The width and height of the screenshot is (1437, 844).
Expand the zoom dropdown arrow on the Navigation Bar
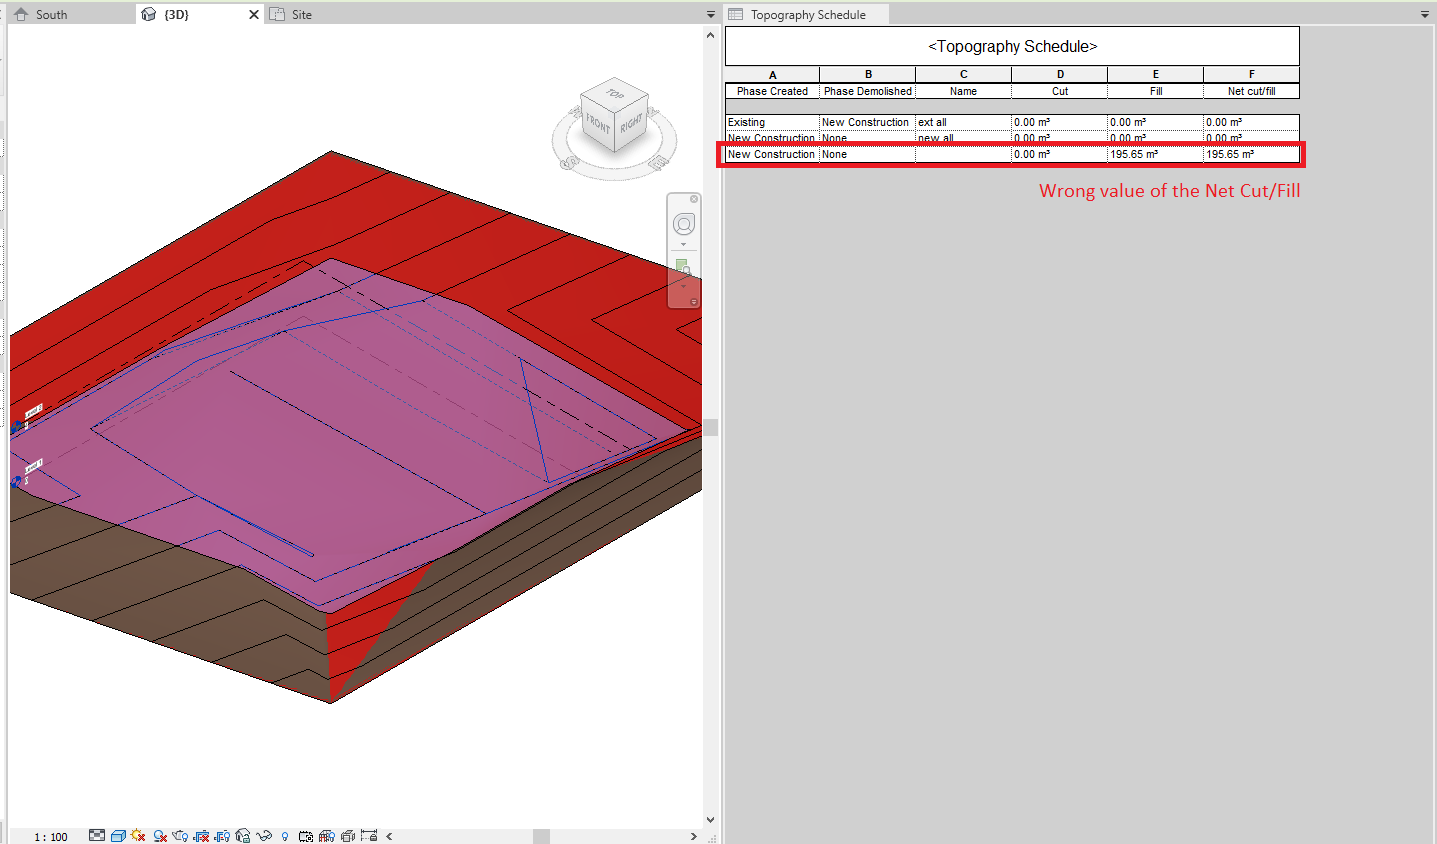pyautogui.click(x=684, y=287)
